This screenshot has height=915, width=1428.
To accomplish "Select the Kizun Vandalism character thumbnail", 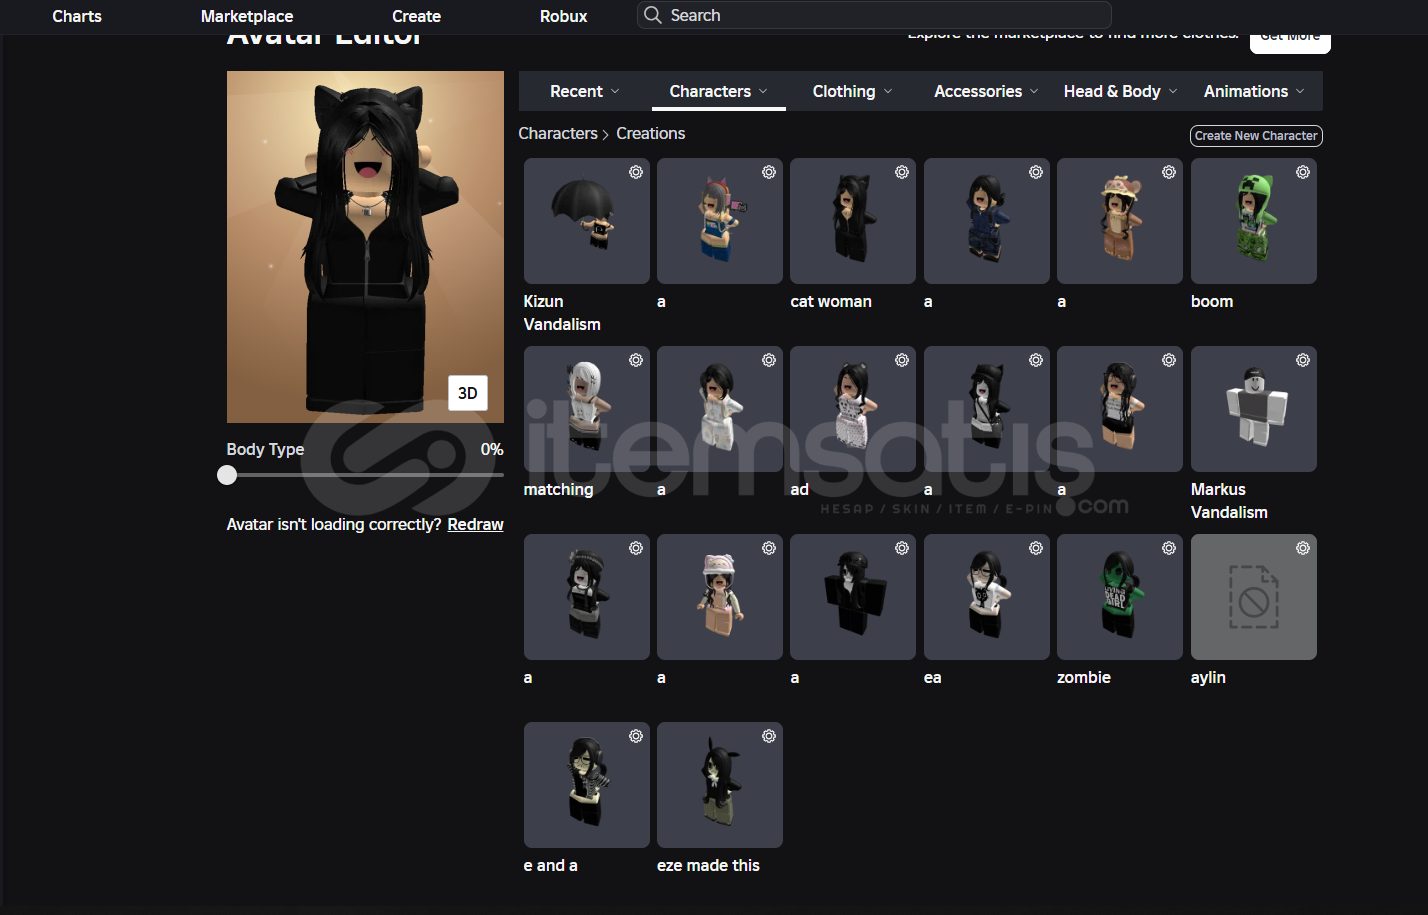I will (587, 221).
